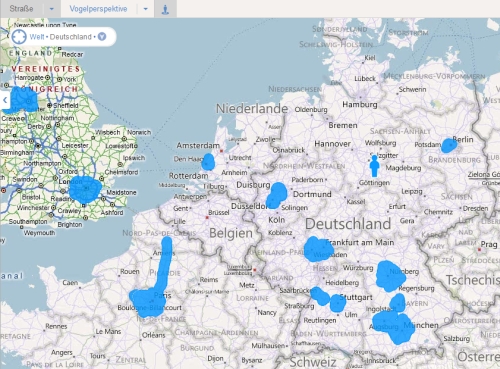Image resolution: width=500 pixels, height=369 pixels.
Task: Click the large Deutschland country label on the map
Action: (348, 224)
